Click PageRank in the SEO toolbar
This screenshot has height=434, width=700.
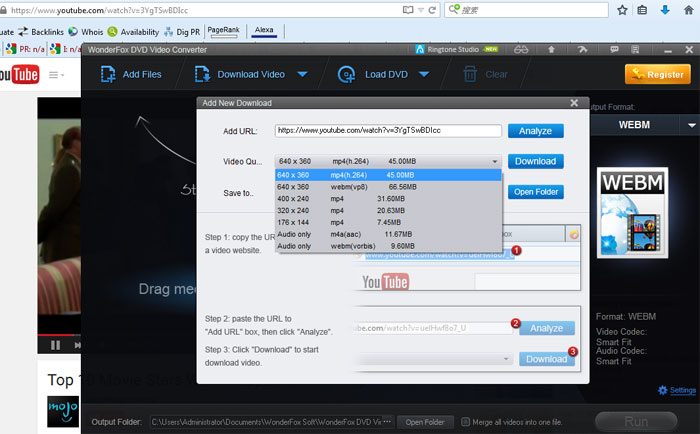pos(224,30)
